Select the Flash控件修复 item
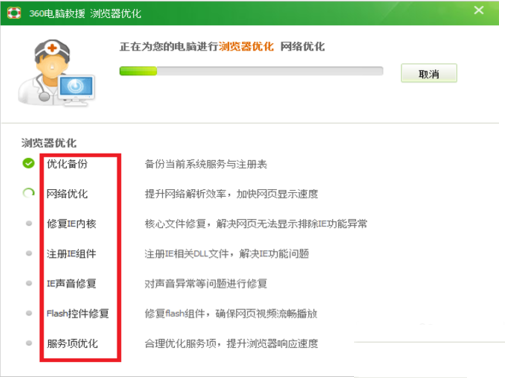The height and width of the screenshot is (378, 505). (78, 313)
